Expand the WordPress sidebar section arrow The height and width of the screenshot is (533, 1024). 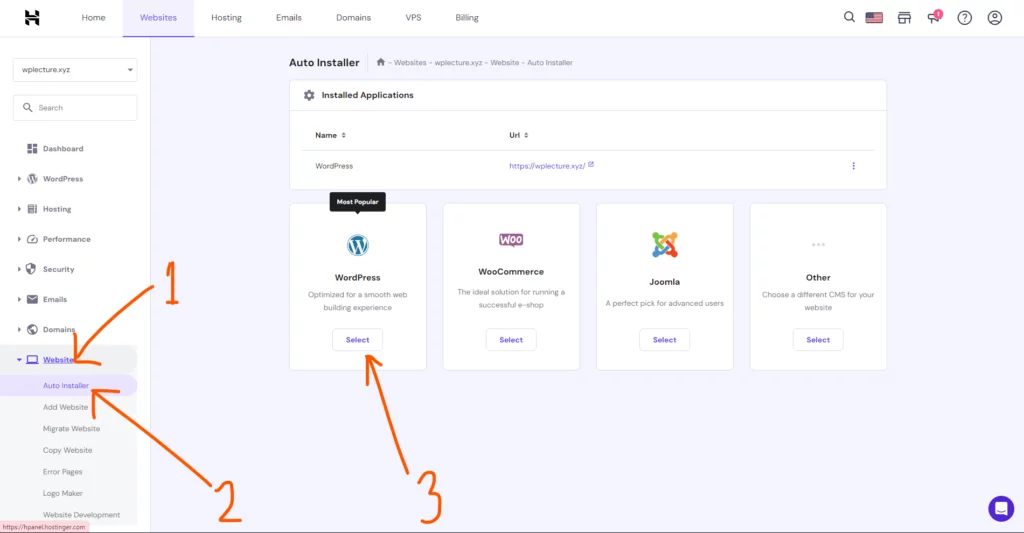(19, 179)
